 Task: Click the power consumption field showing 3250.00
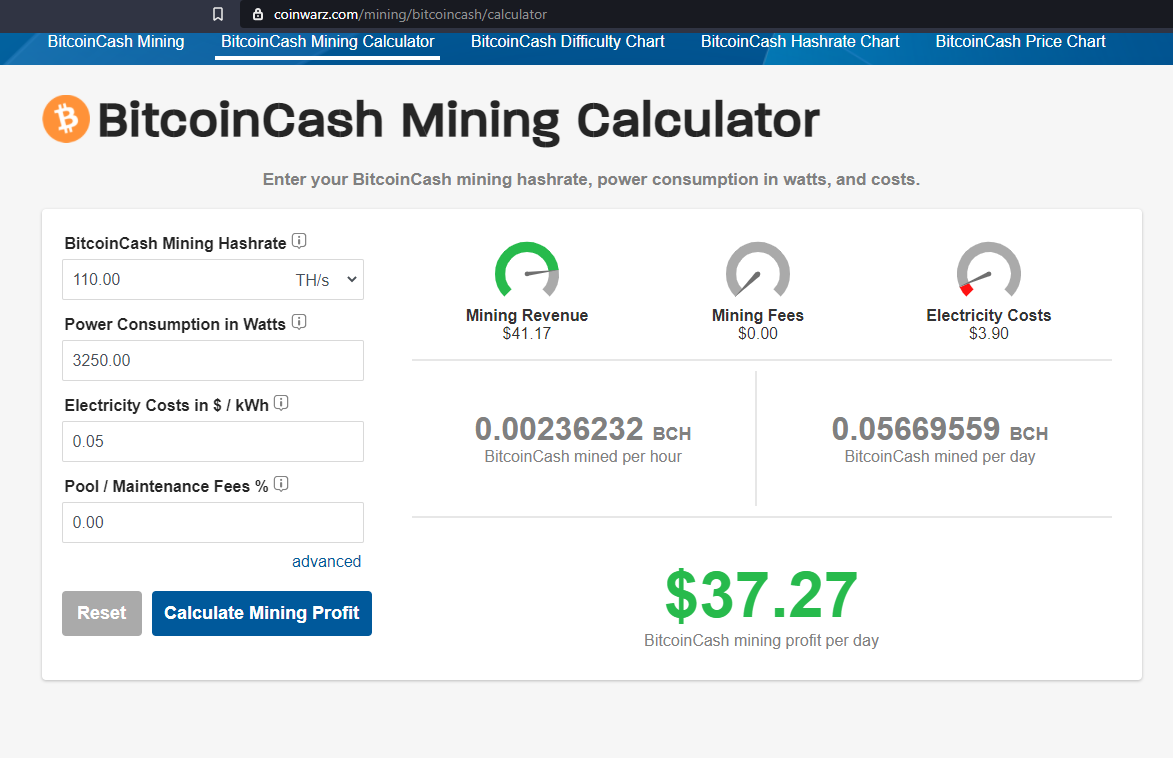(213, 361)
